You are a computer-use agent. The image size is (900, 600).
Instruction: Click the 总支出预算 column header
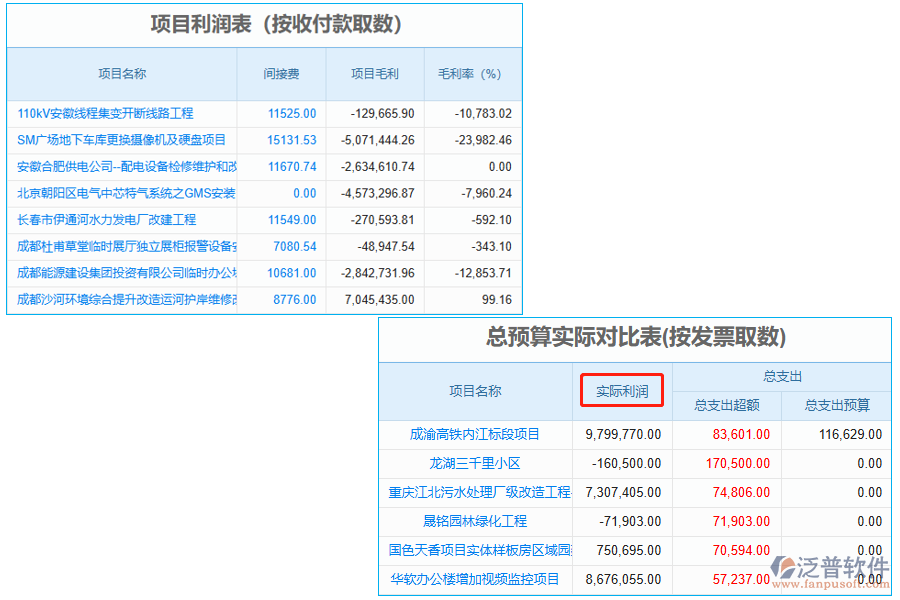[x=837, y=405]
